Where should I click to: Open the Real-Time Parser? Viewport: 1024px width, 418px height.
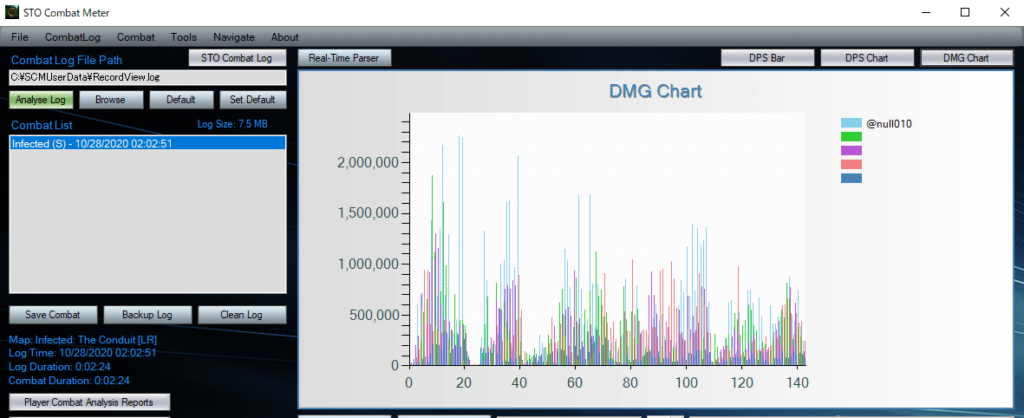tap(345, 58)
